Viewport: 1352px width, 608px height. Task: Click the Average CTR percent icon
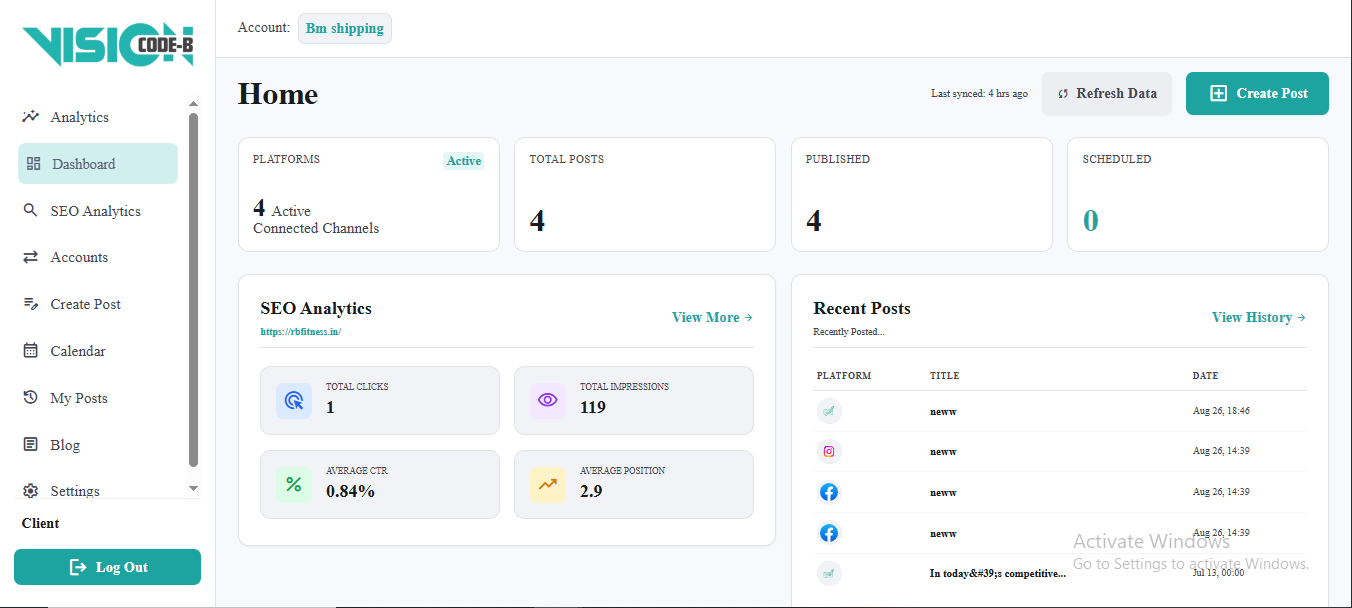[x=294, y=484]
